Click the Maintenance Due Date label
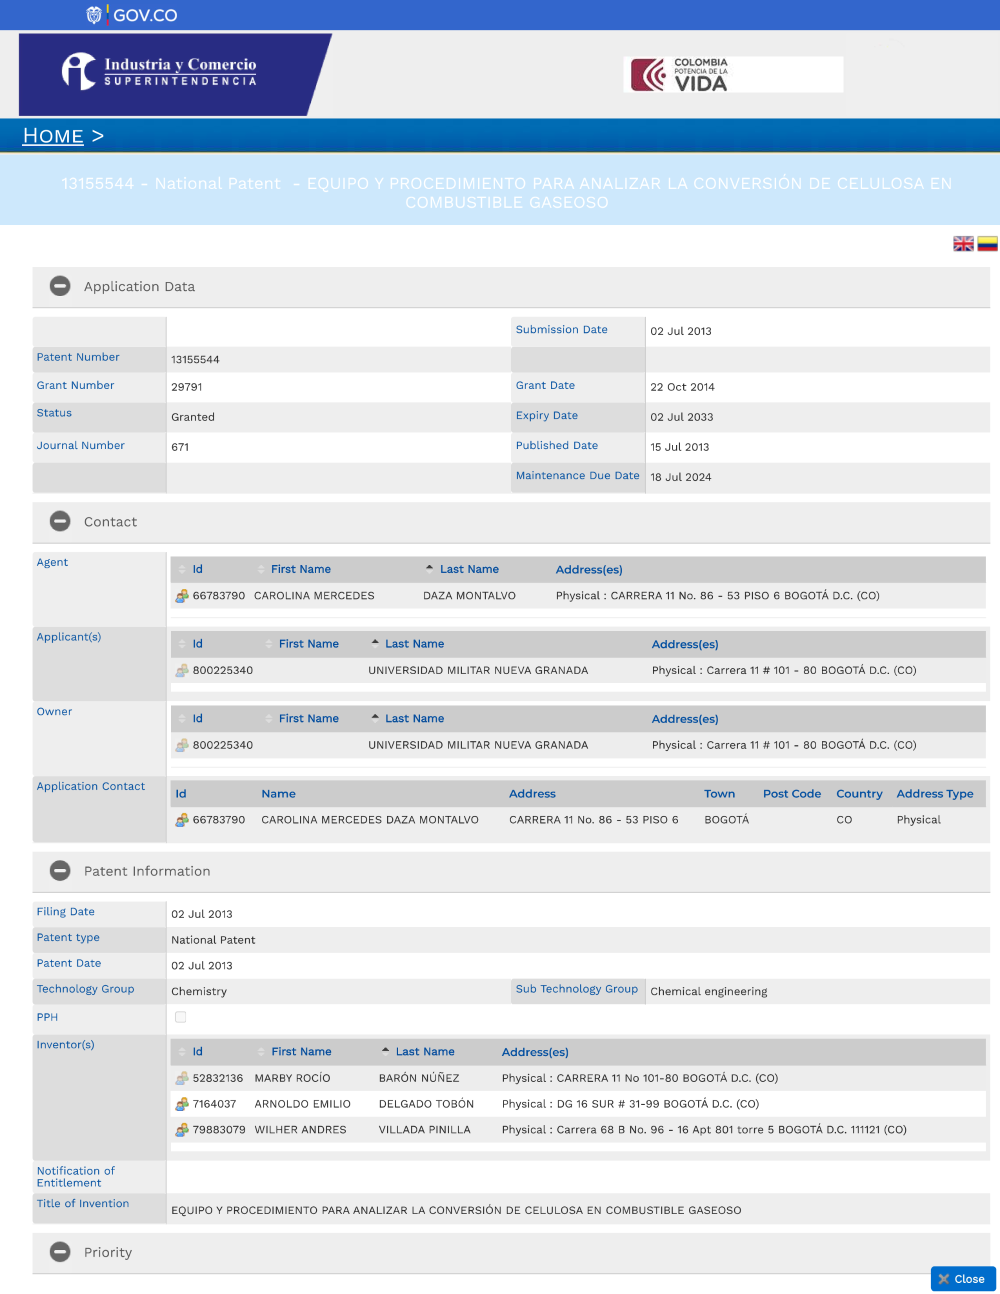 click(x=577, y=476)
